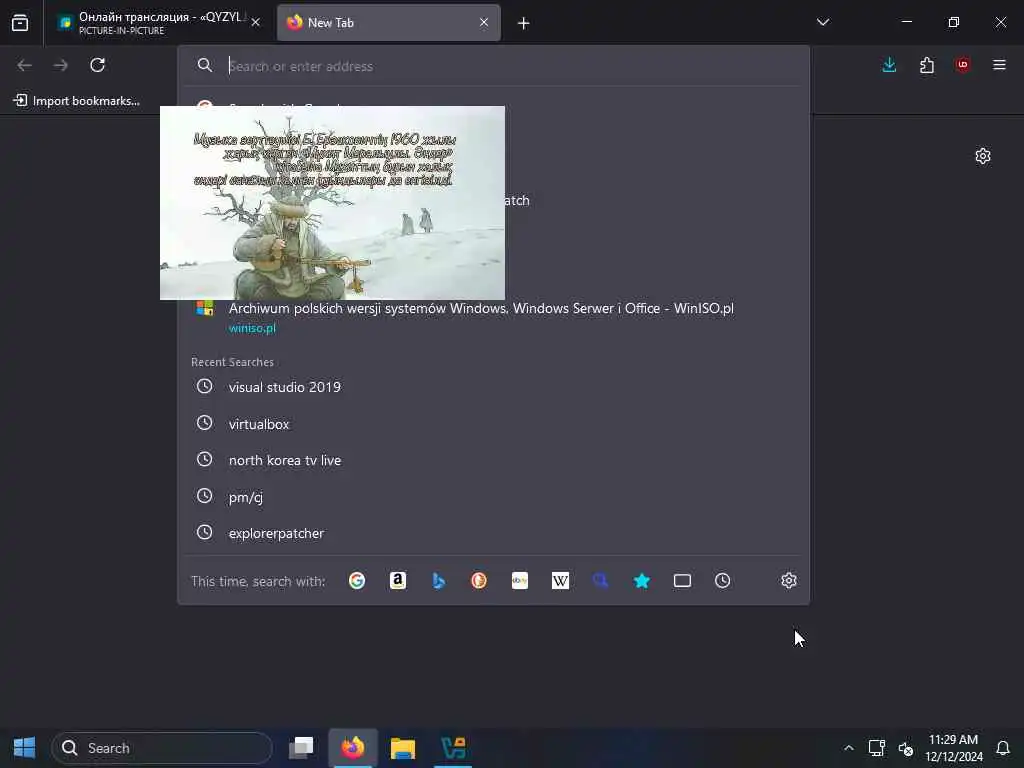Go back one page
The height and width of the screenshot is (768, 1024).
pos(25,65)
